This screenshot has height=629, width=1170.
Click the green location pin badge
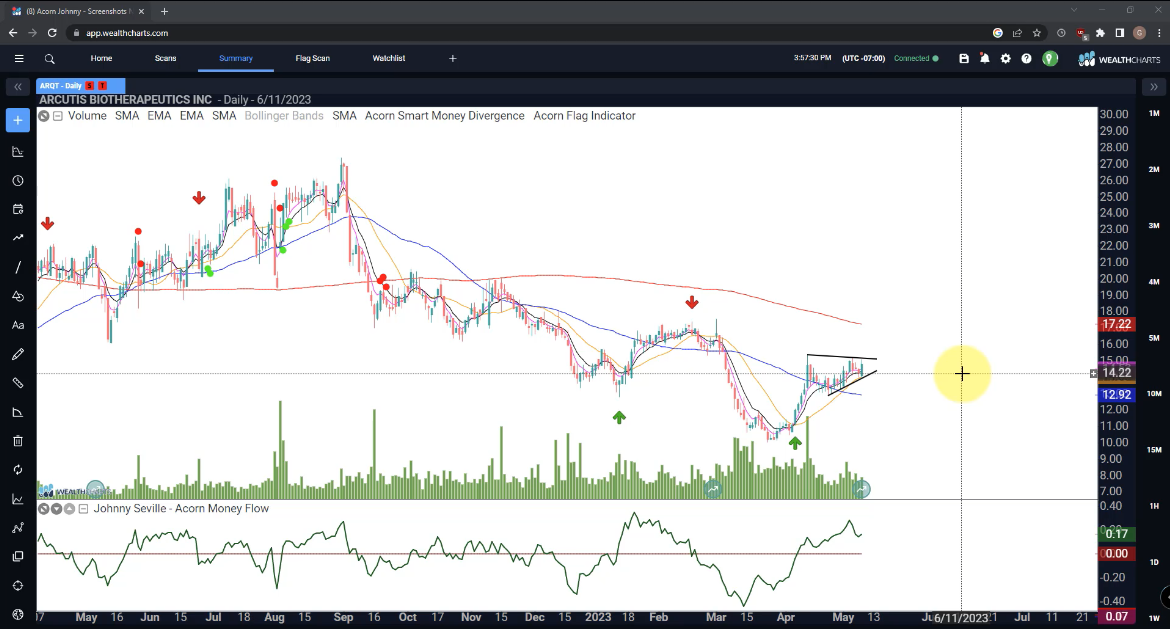tap(1050, 58)
